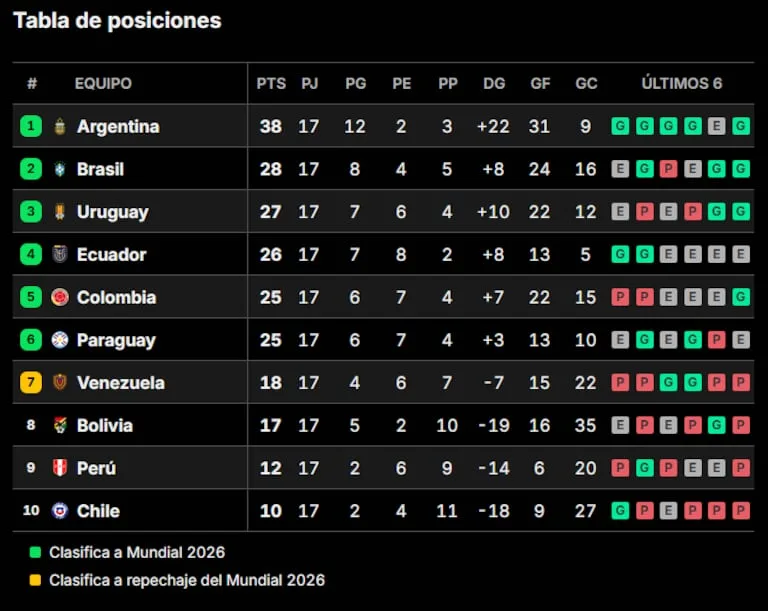768x611 pixels.
Task: Open the Argentina team name link
Action: pyautogui.click(x=118, y=126)
